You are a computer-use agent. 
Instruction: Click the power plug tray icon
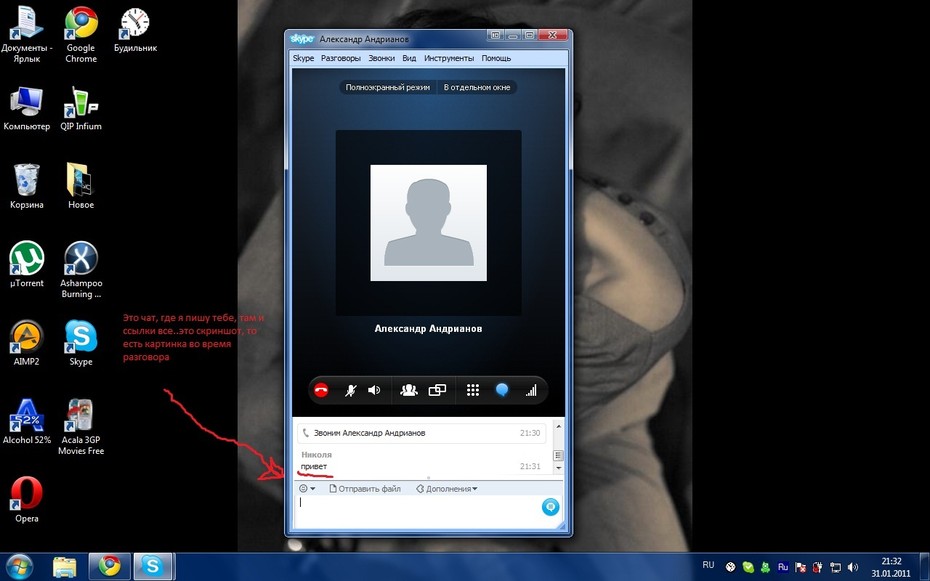pyautogui.click(x=817, y=567)
